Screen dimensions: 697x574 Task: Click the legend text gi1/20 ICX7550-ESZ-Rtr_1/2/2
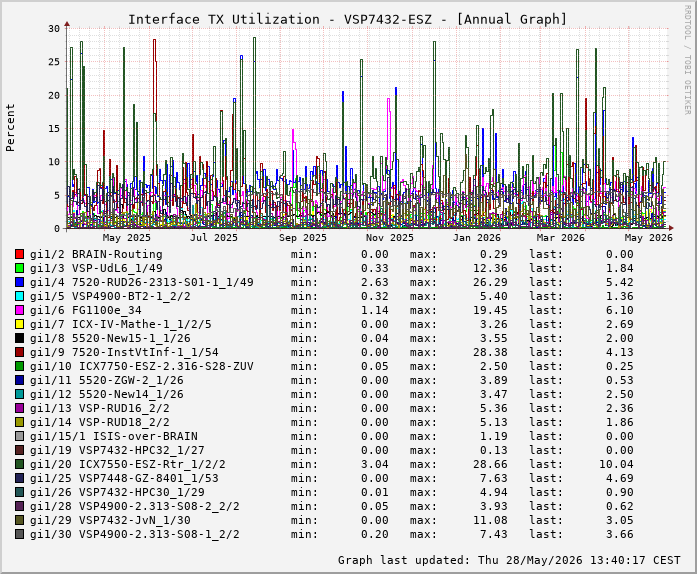pyautogui.click(x=128, y=464)
